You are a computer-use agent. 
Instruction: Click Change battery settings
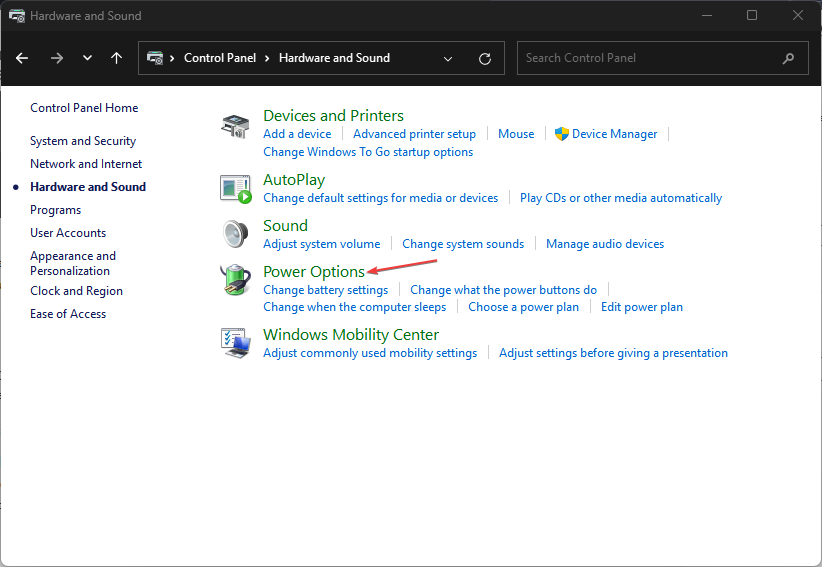pyautogui.click(x=326, y=290)
